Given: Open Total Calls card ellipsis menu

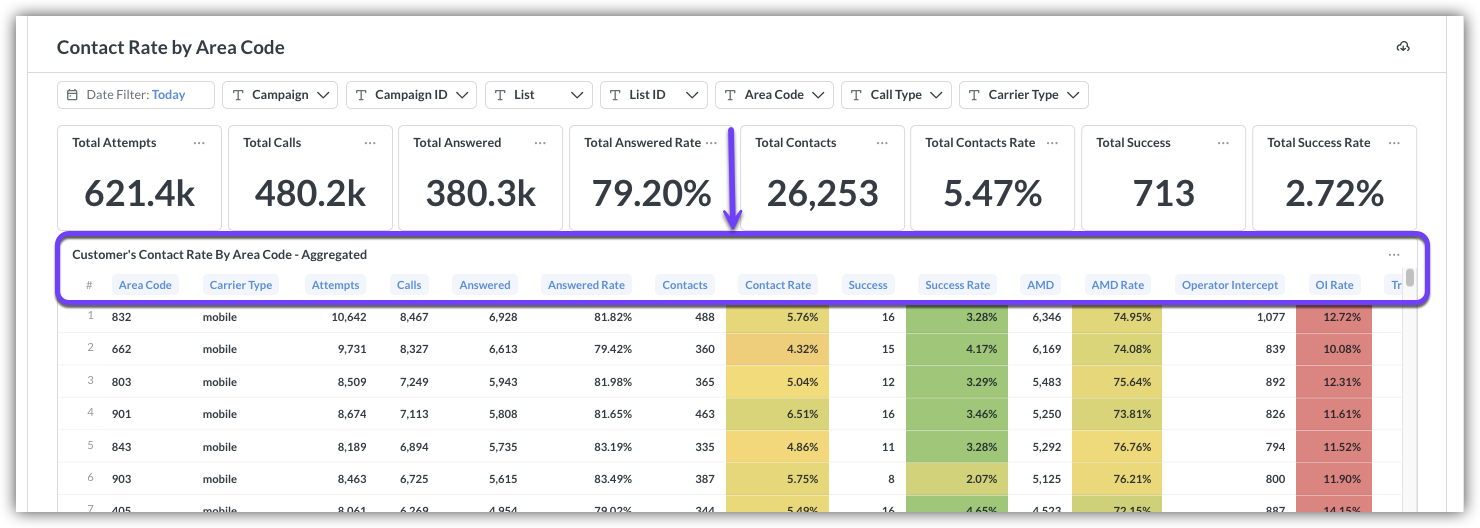Looking at the screenshot, I should [370, 143].
